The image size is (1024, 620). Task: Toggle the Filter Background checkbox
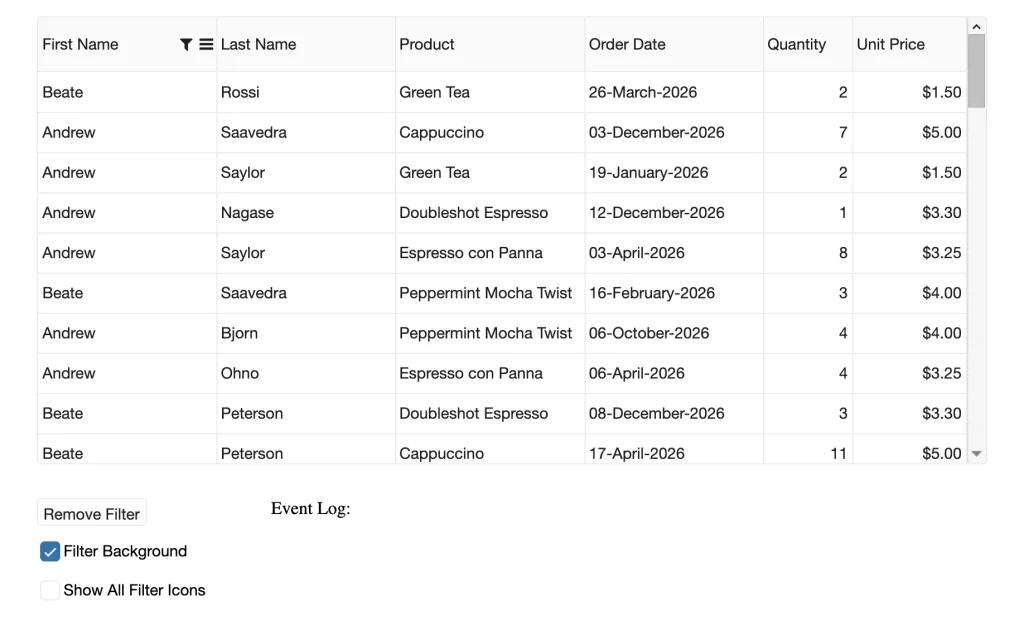coord(50,551)
